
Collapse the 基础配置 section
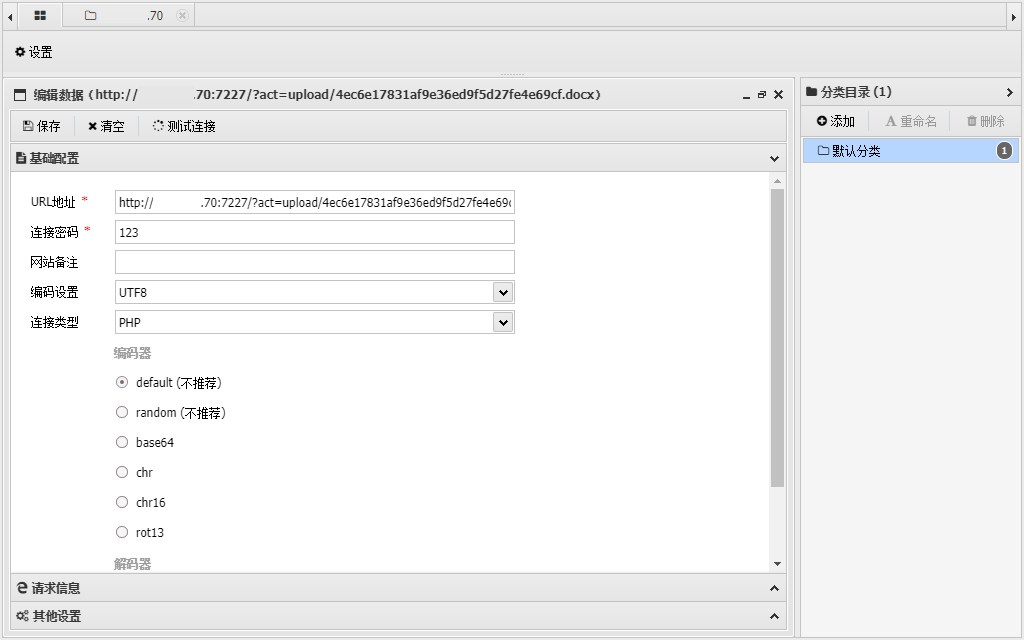(x=774, y=158)
